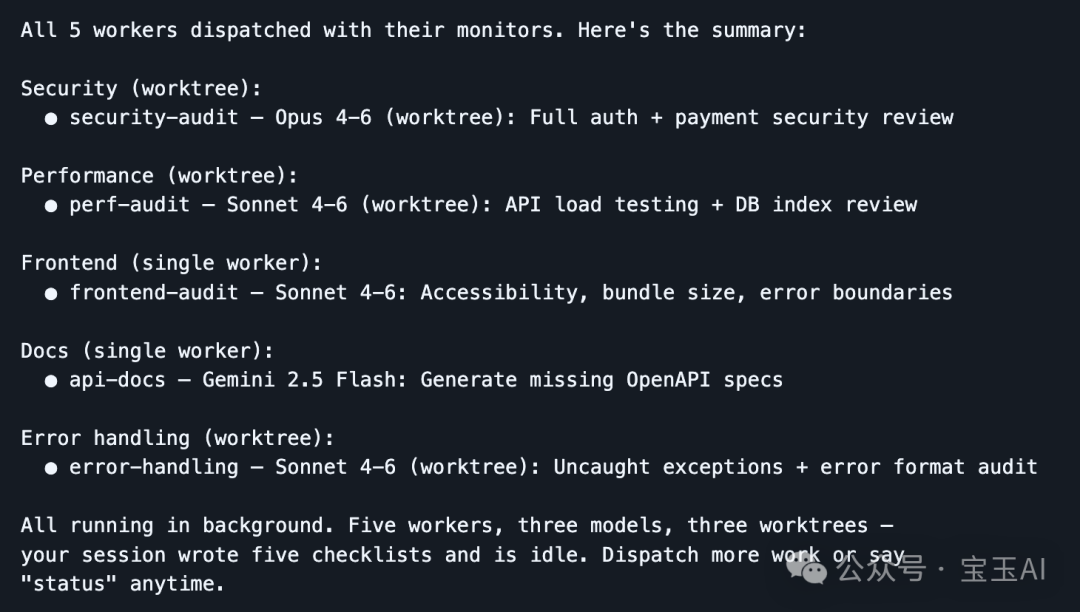Click the "Frontend (single worker):" heading

point(171,263)
